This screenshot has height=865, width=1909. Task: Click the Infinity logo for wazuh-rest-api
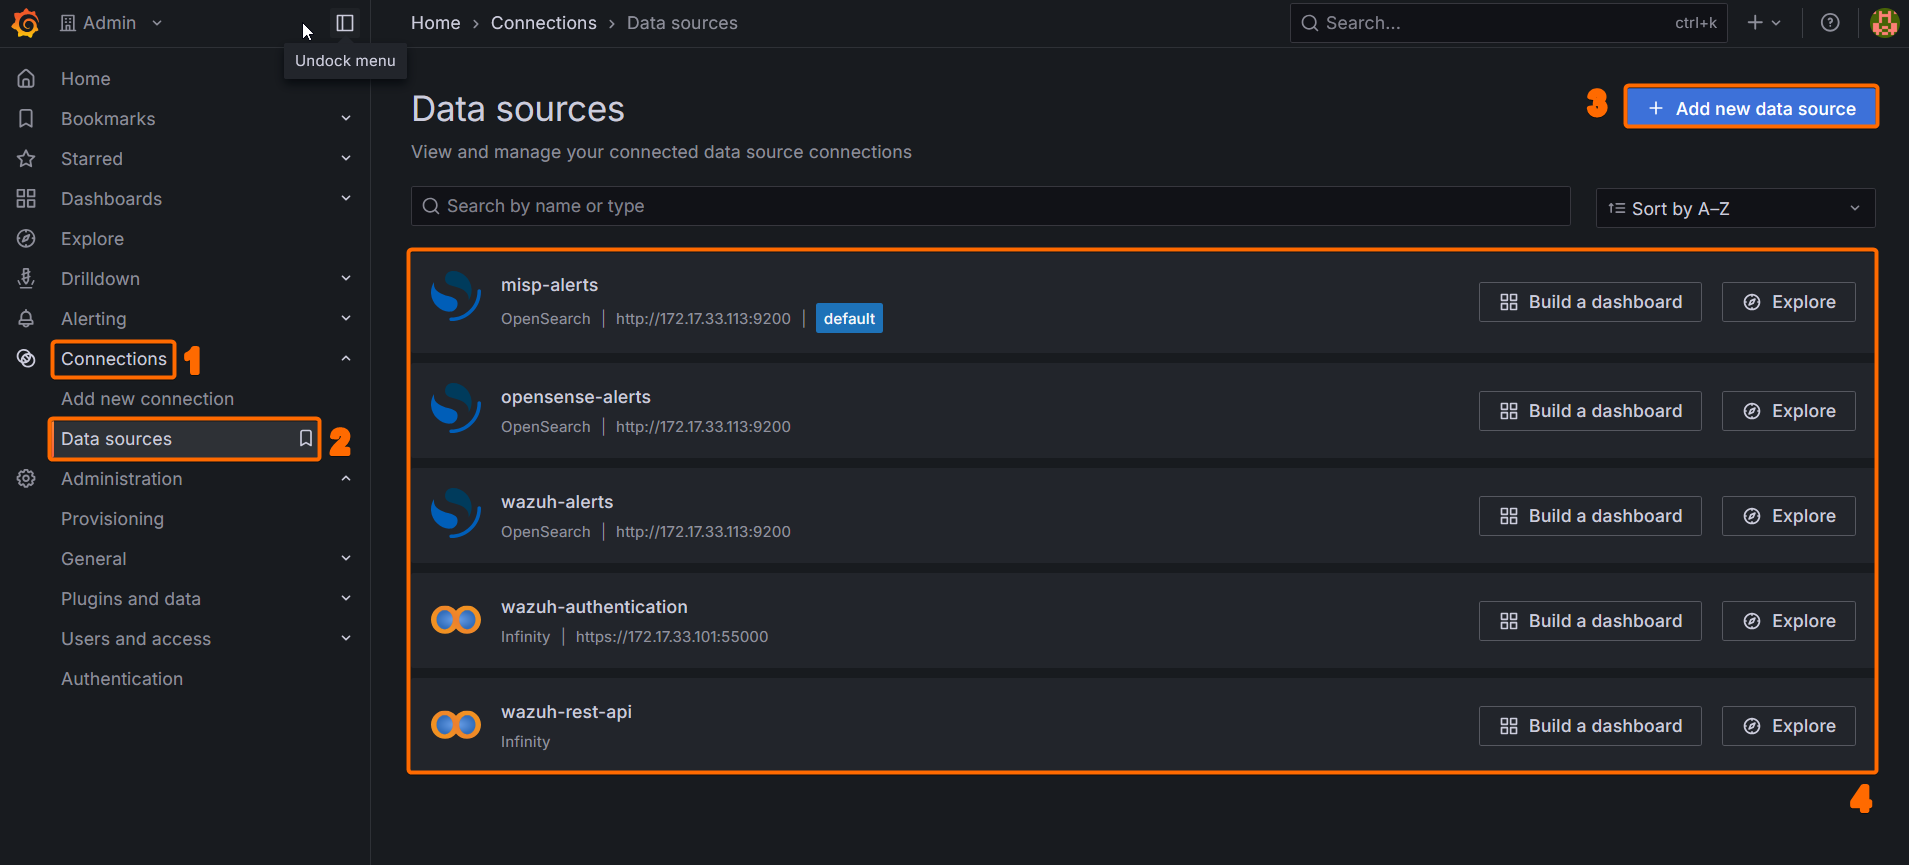[456, 725]
